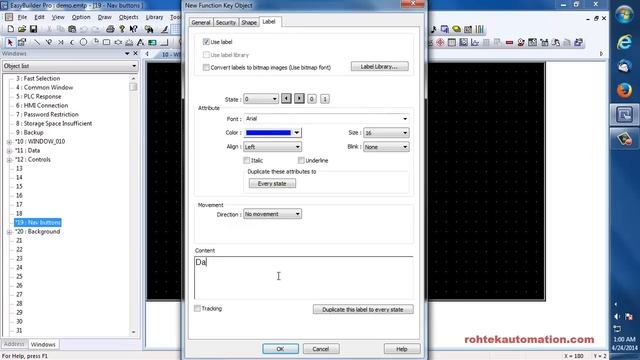Screen dimensions: 640x360
Task: Open the Option menu
Action: point(81,17)
